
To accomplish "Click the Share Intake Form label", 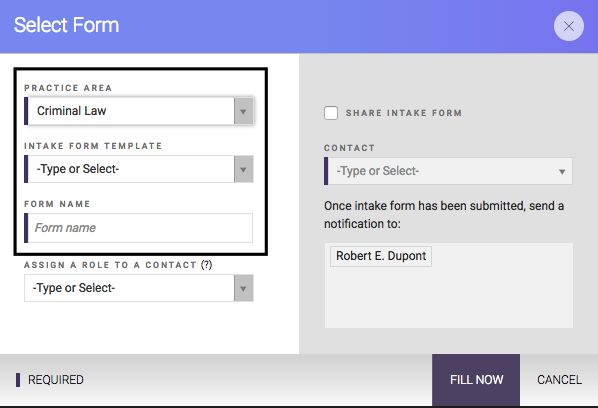I will (x=403, y=113).
